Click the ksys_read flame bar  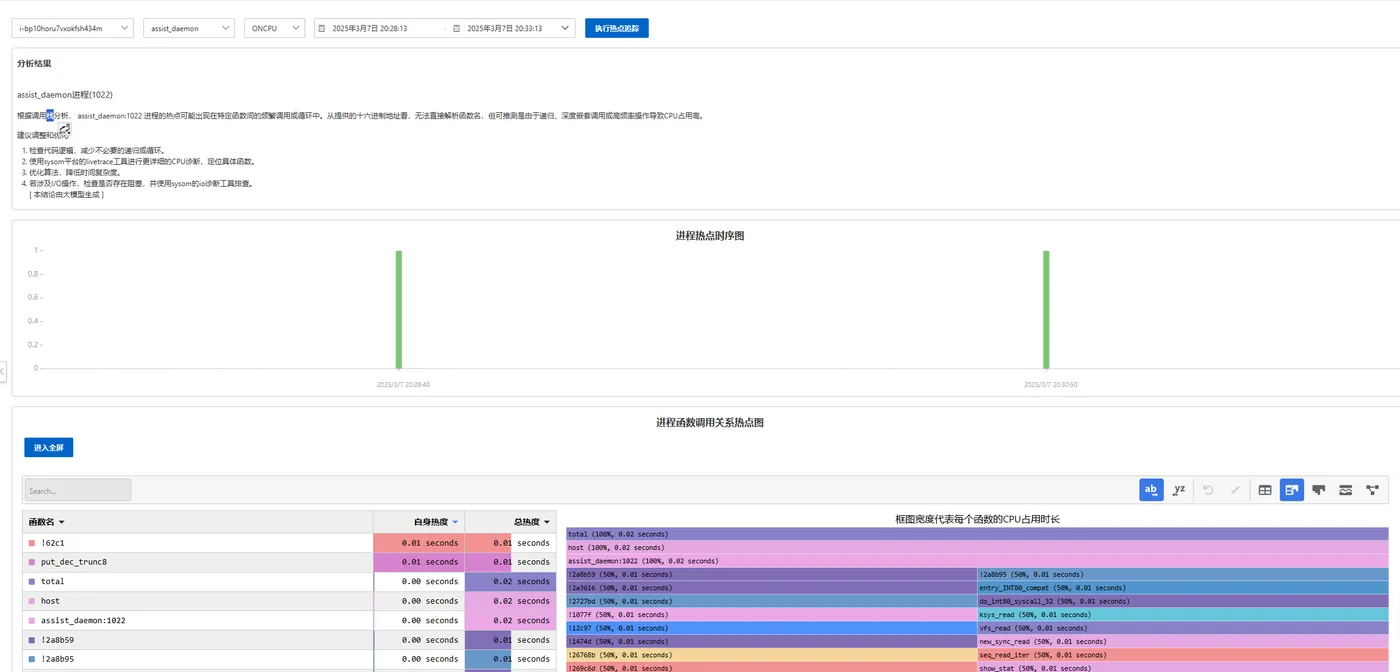coord(1183,614)
